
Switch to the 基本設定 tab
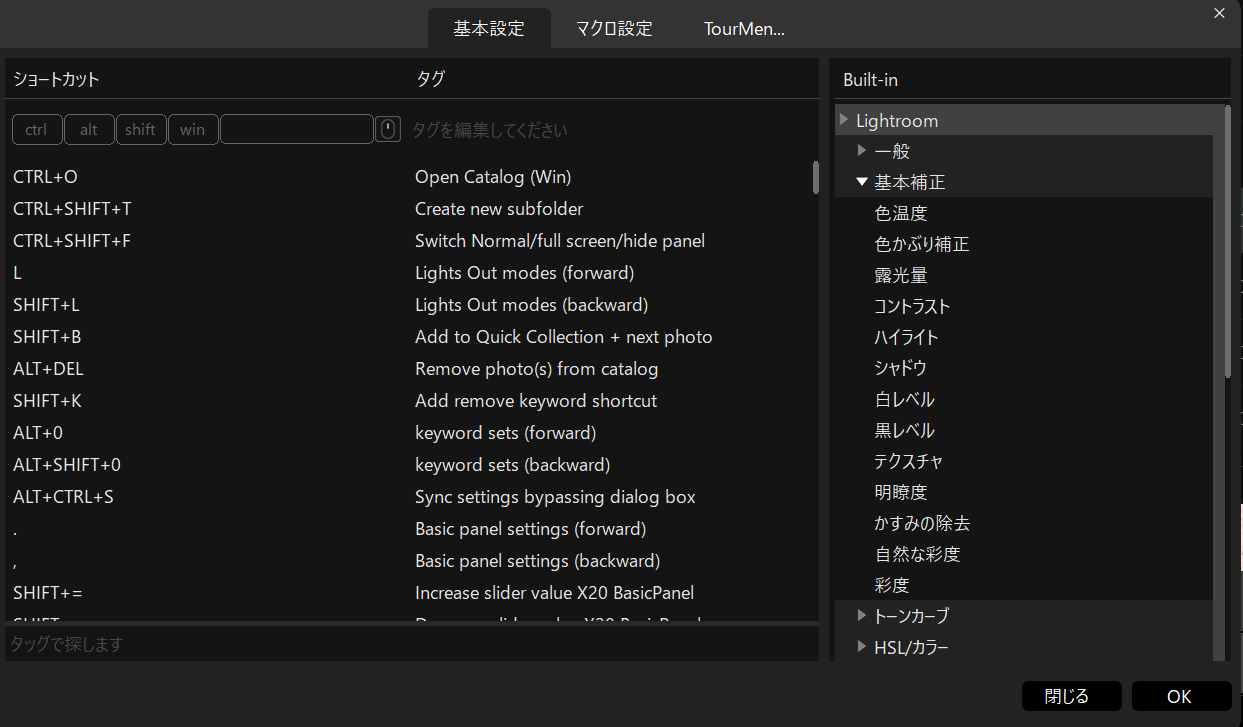[x=489, y=28]
